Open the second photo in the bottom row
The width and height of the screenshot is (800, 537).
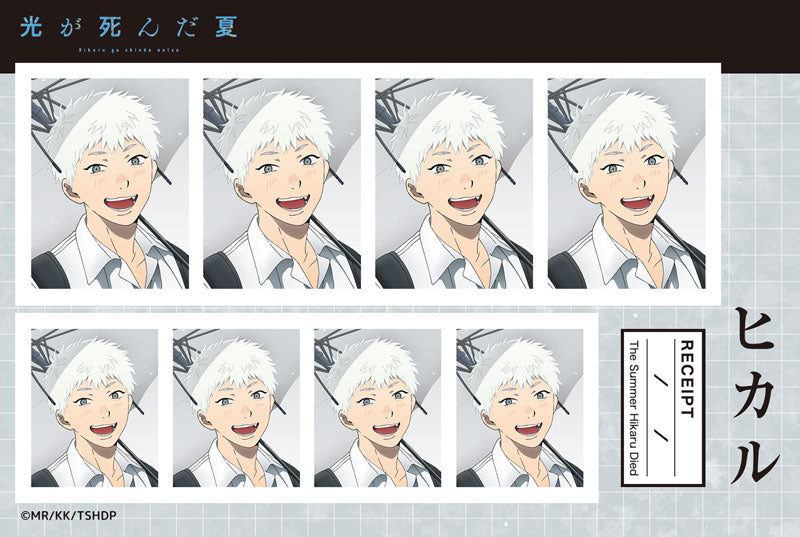coord(236,408)
